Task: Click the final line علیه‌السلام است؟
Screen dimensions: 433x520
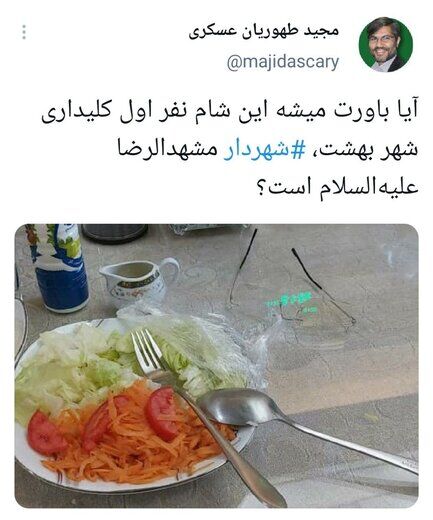Action: point(338,187)
